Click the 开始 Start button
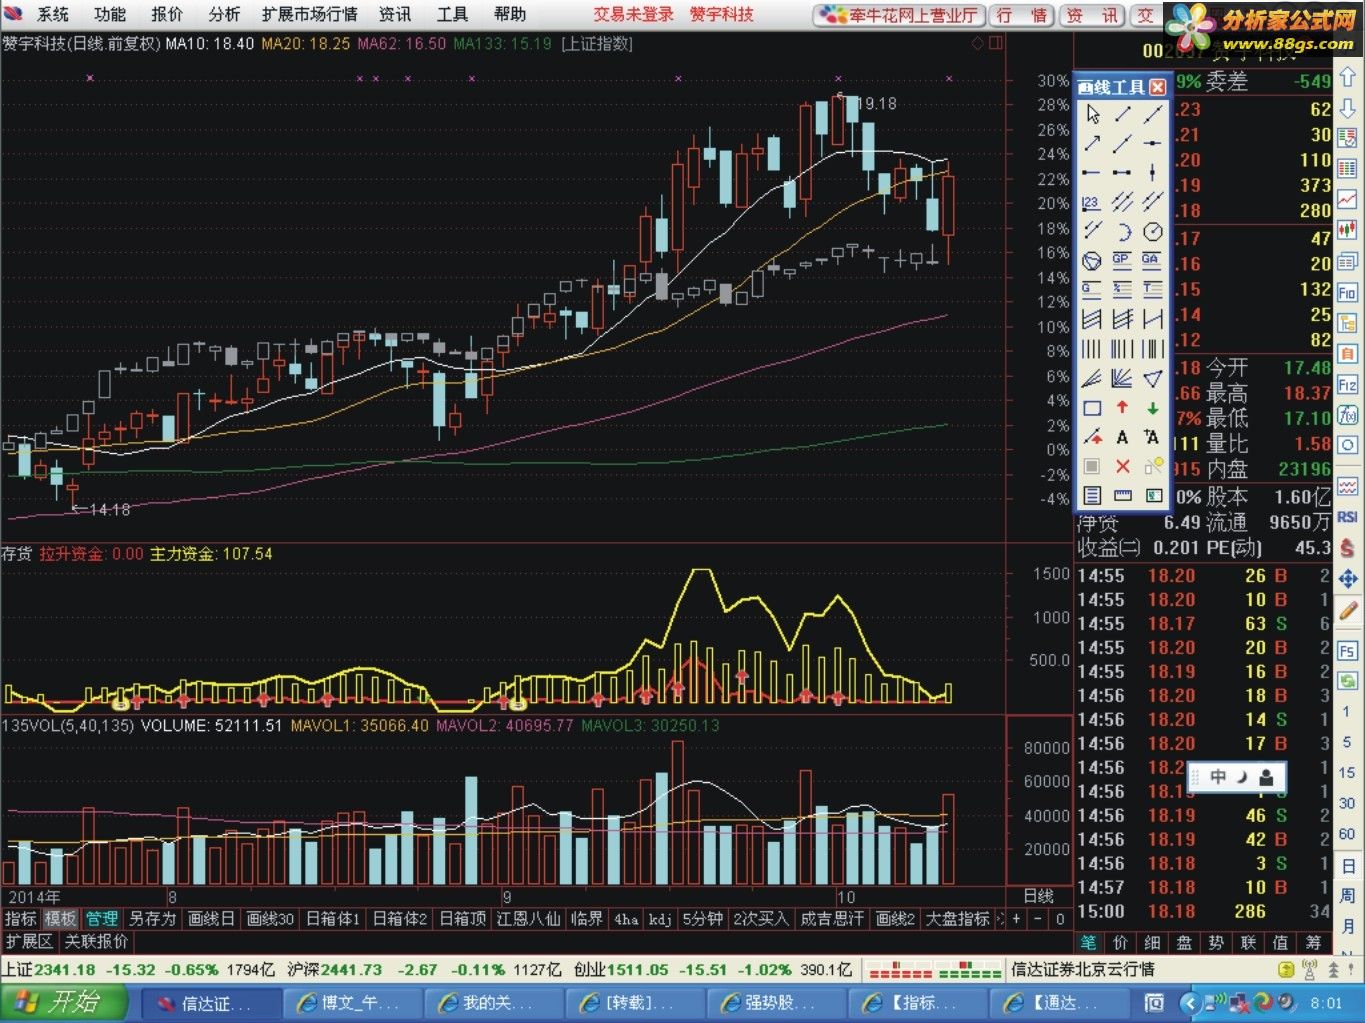The width and height of the screenshot is (1365, 1023). coord(64,1002)
